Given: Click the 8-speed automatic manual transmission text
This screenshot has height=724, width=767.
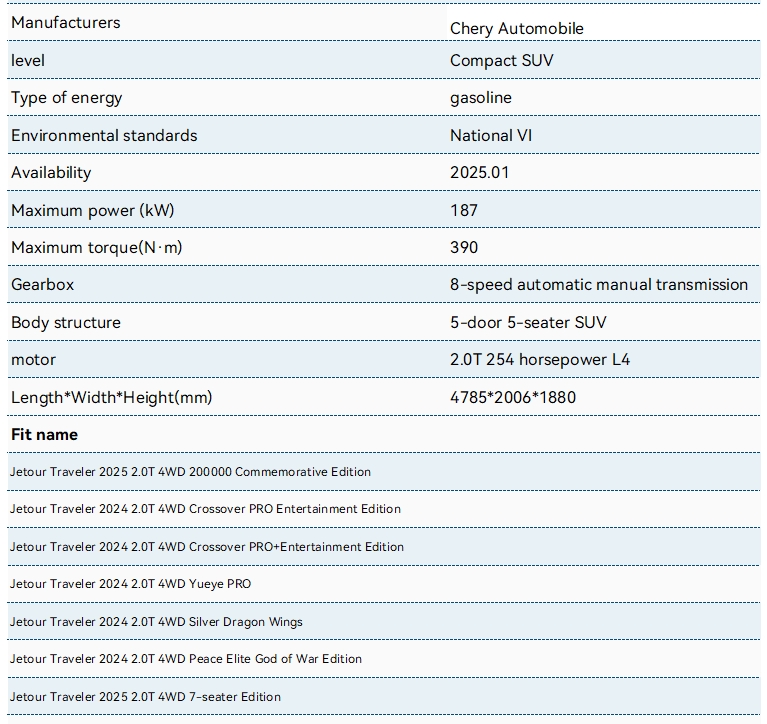Looking at the screenshot, I should [x=599, y=285].
